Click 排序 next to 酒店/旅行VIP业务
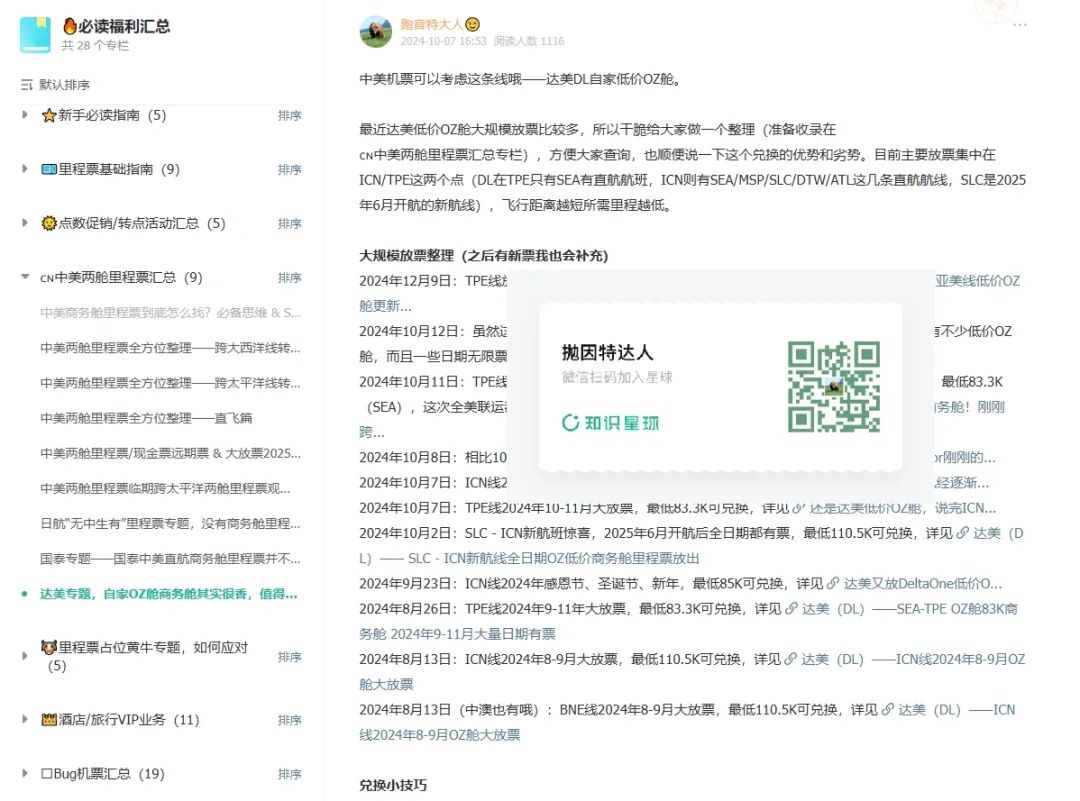 pyautogui.click(x=289, y=720)
